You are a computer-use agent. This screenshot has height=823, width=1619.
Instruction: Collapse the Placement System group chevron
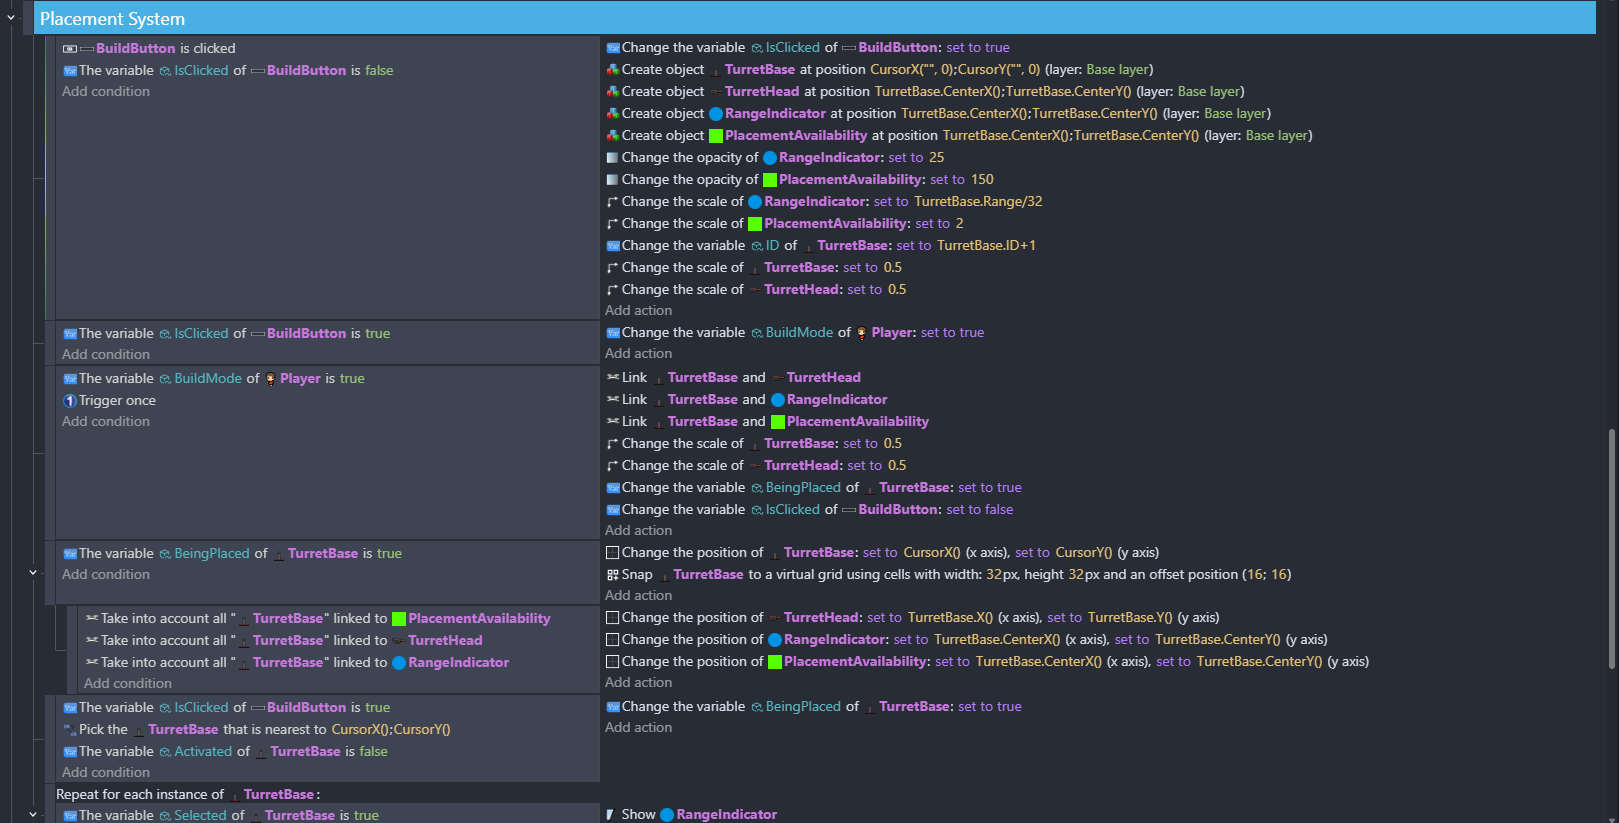(11, 18)
